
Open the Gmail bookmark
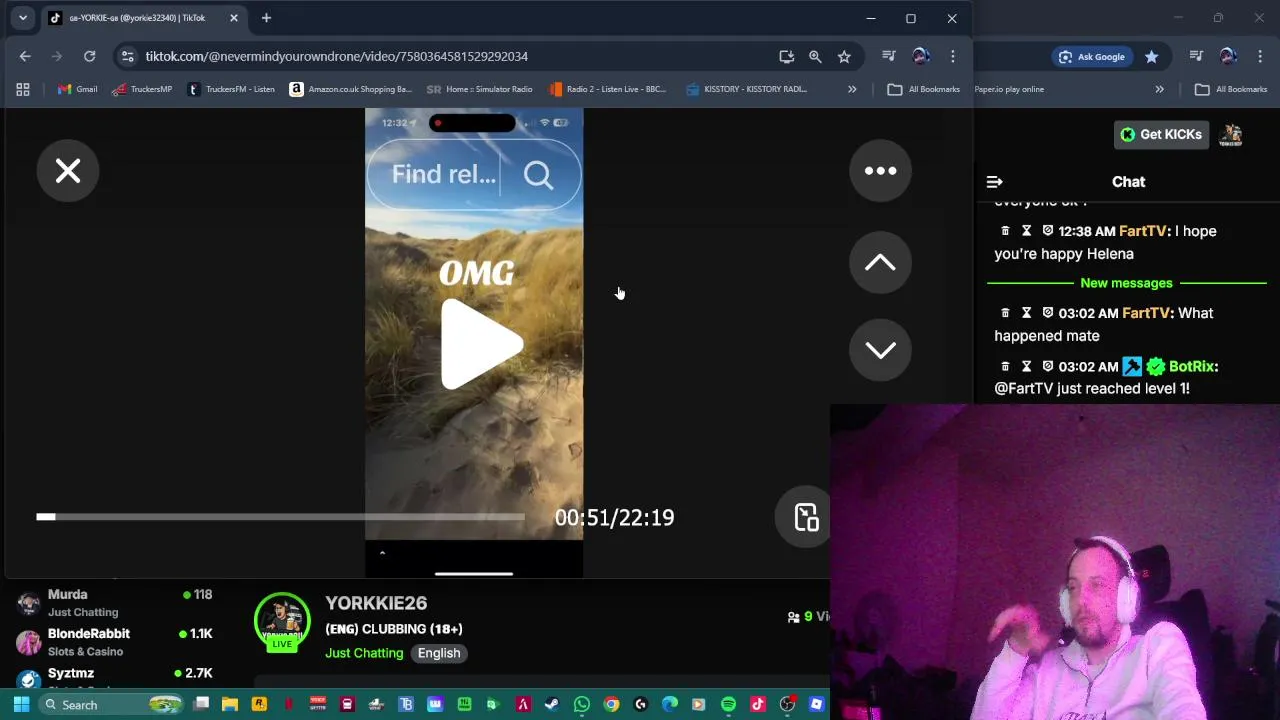coord(77,89)
